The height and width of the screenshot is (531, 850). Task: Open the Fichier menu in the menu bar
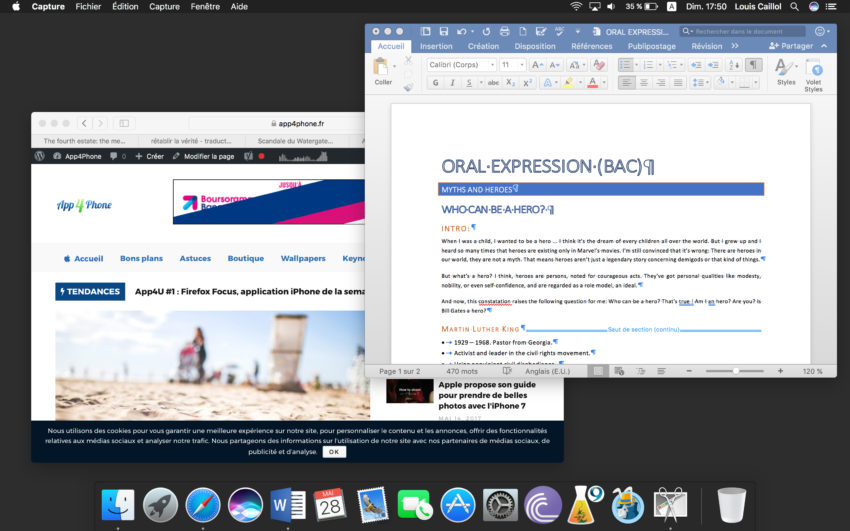pos(88,7)
